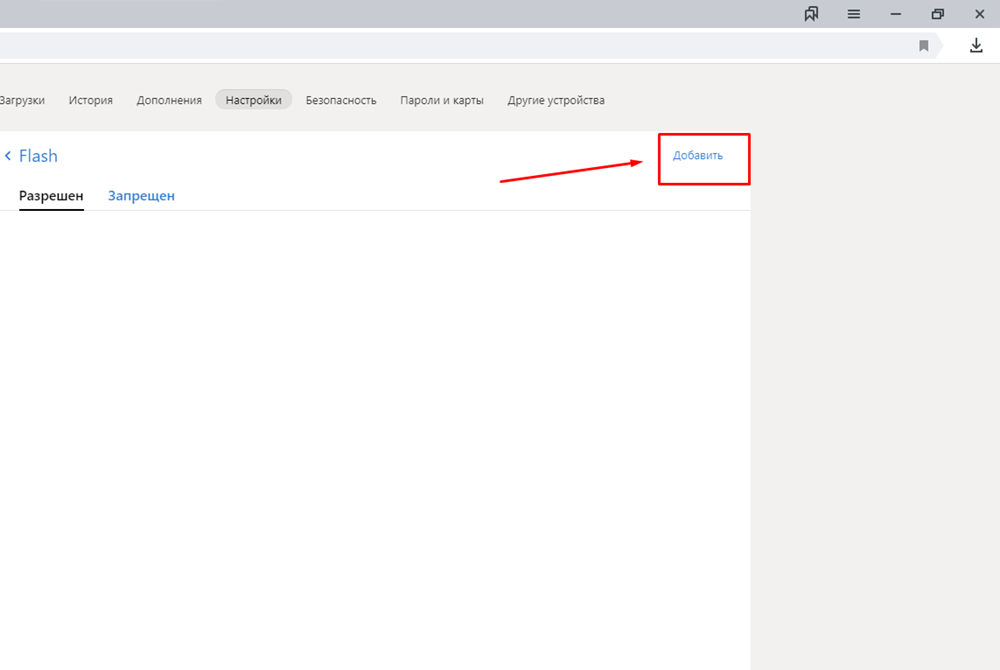Screen dimensions: 1000x670
Task: Go to the Дополнения section
Action: point(169,100)
